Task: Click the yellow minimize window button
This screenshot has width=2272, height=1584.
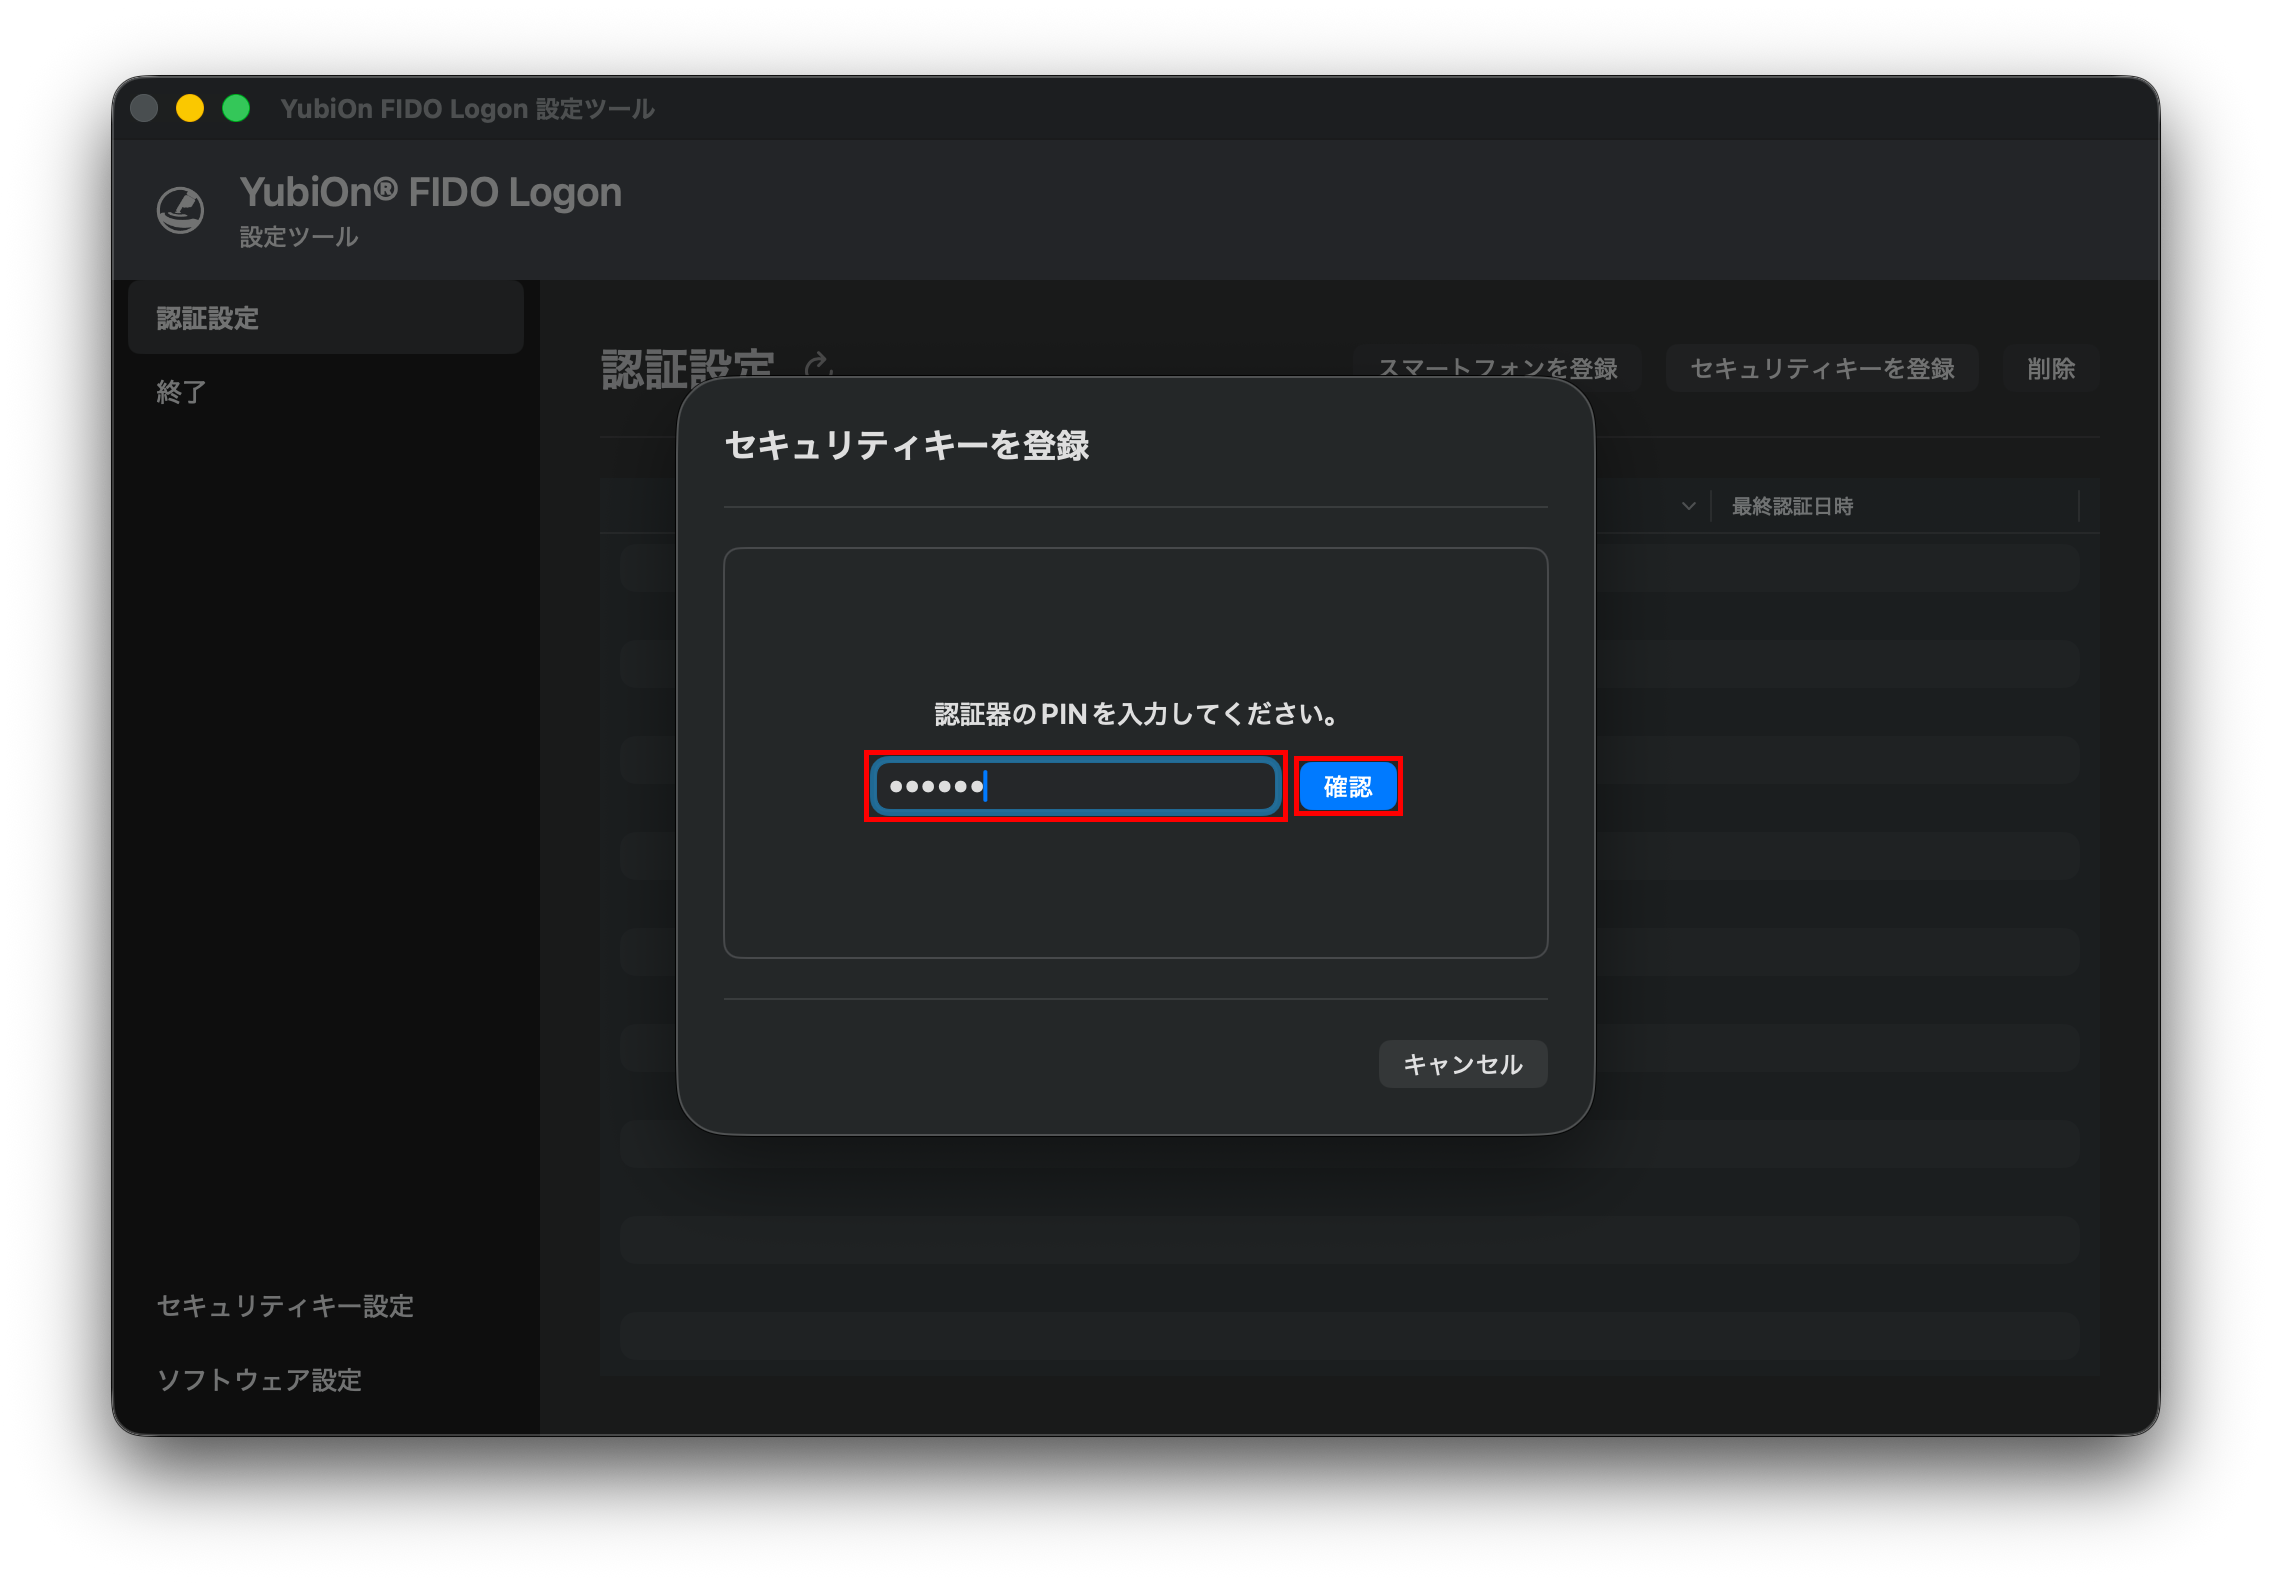Action: click(x=190, y=108)
